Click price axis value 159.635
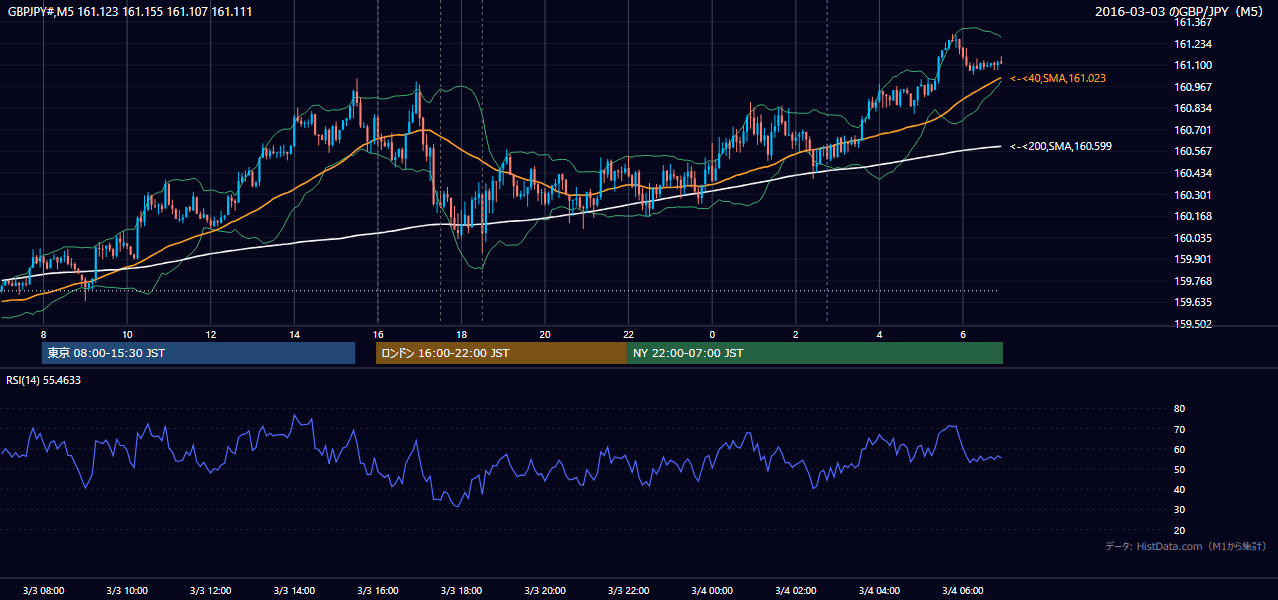Image resolution: width=1278 pixels, height=600 pixels. click(x=1192, y=302)
